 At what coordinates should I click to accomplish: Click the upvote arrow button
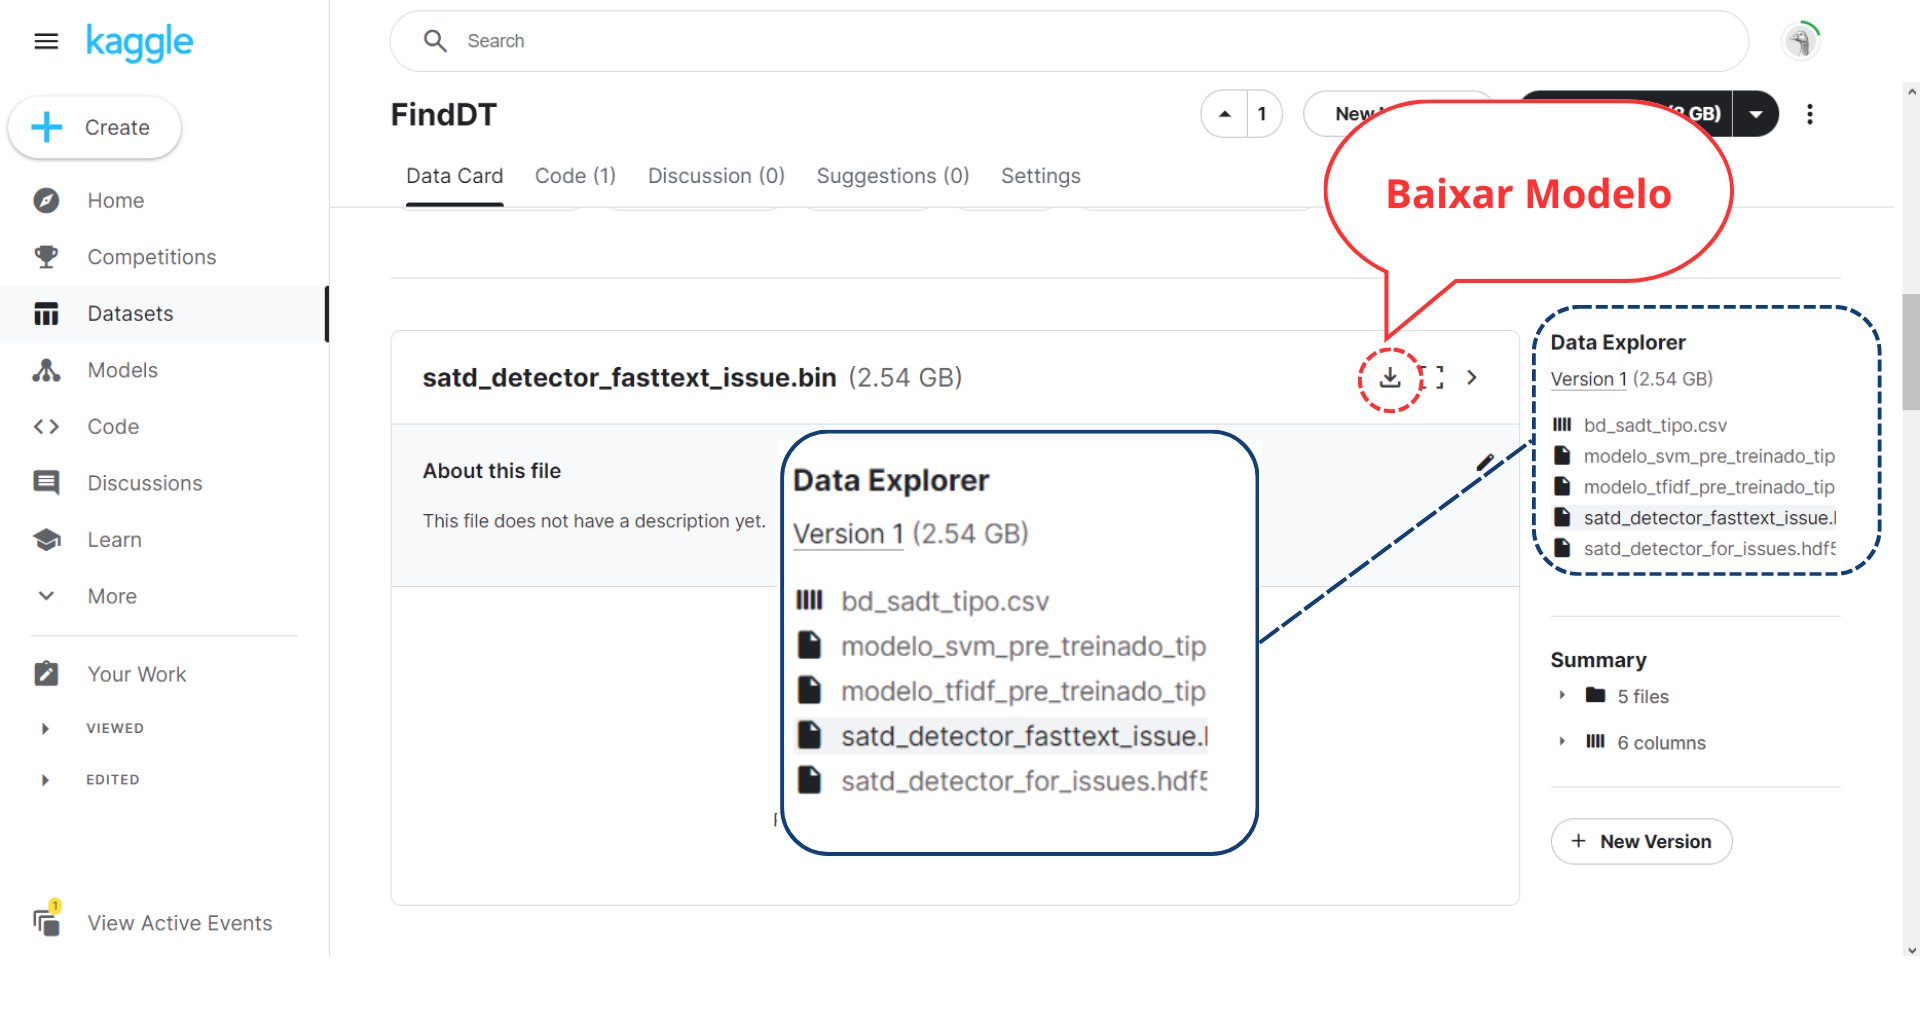click(x=1225, y=114)
